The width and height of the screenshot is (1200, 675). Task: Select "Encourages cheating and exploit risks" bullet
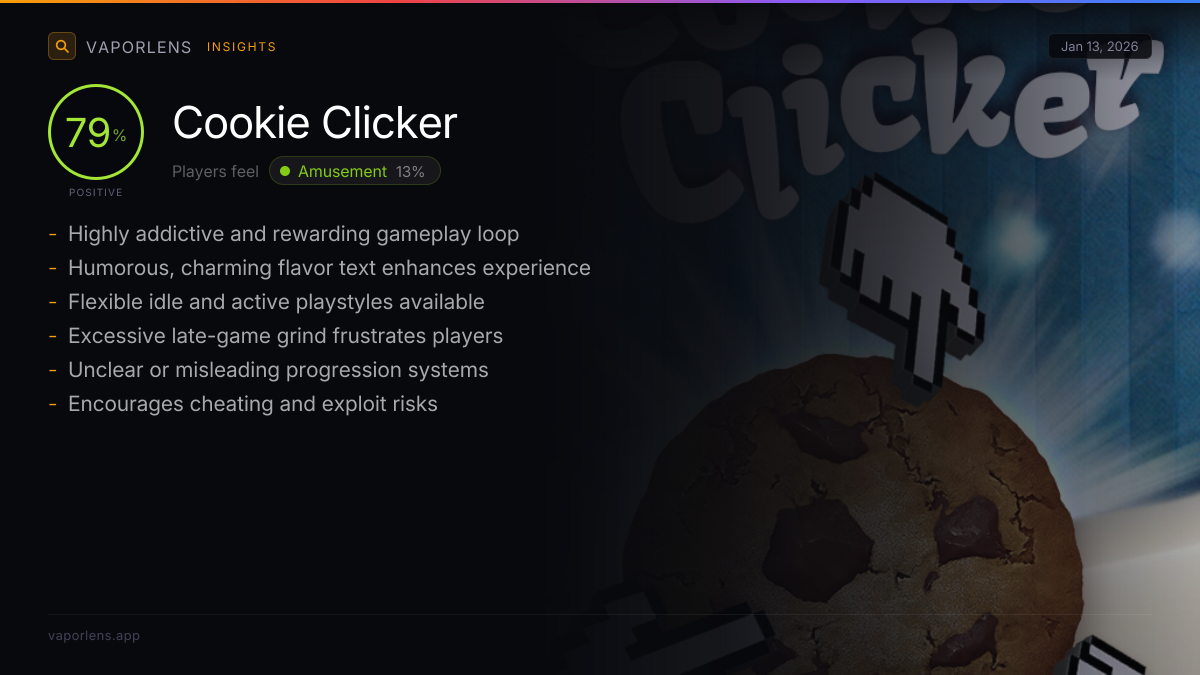[x=253, y=404]
